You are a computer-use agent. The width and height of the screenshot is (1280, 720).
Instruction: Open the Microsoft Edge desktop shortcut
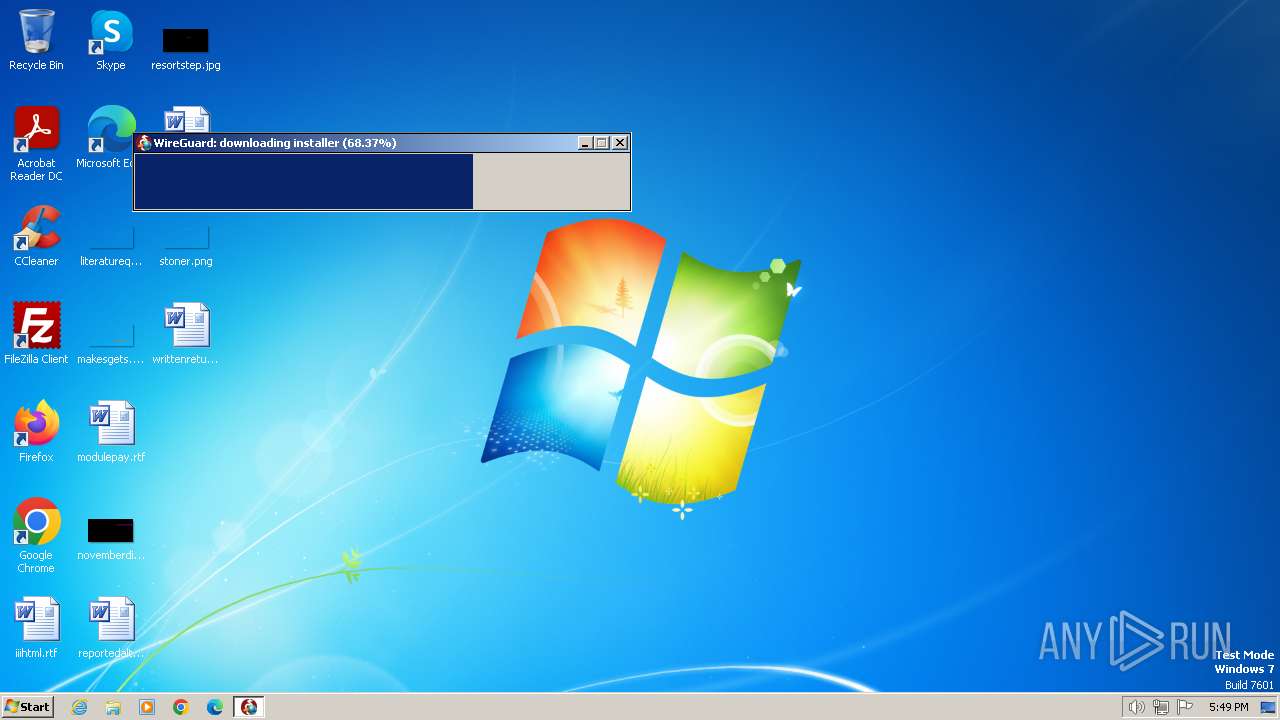pyautogui.click(x=109, y=138)
